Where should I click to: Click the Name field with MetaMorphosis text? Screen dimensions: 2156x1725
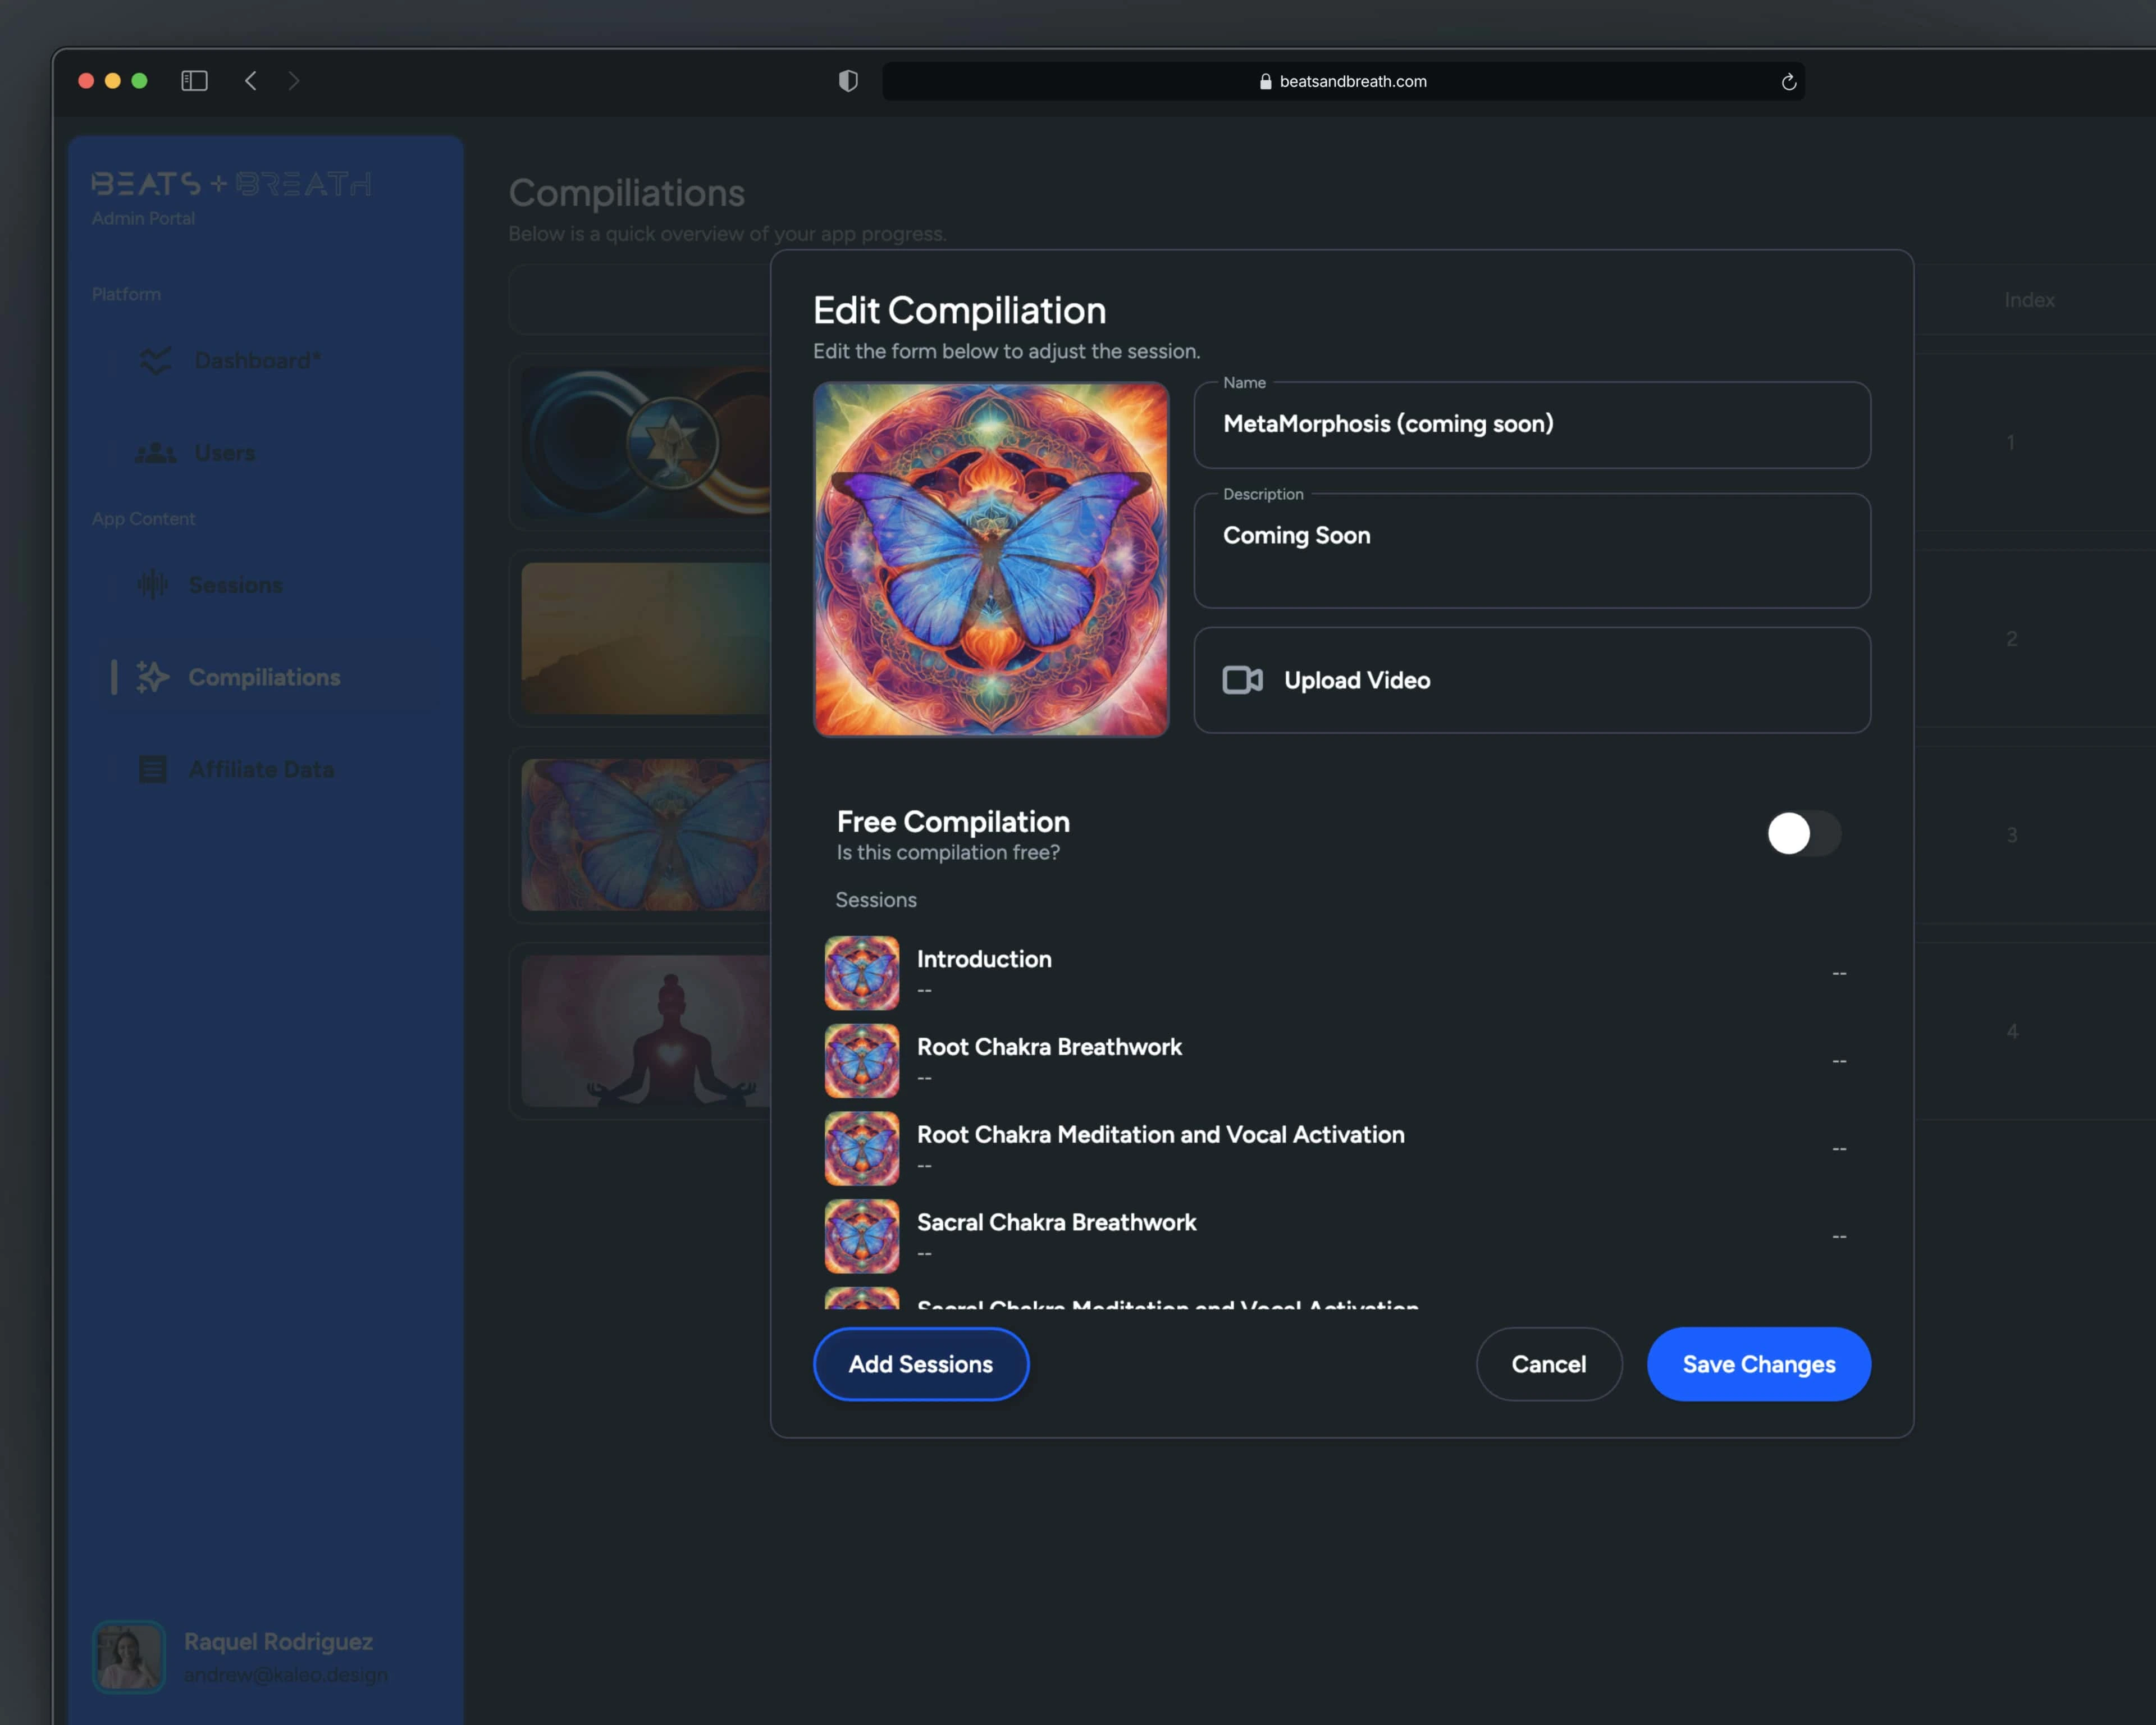point(1531,425)
